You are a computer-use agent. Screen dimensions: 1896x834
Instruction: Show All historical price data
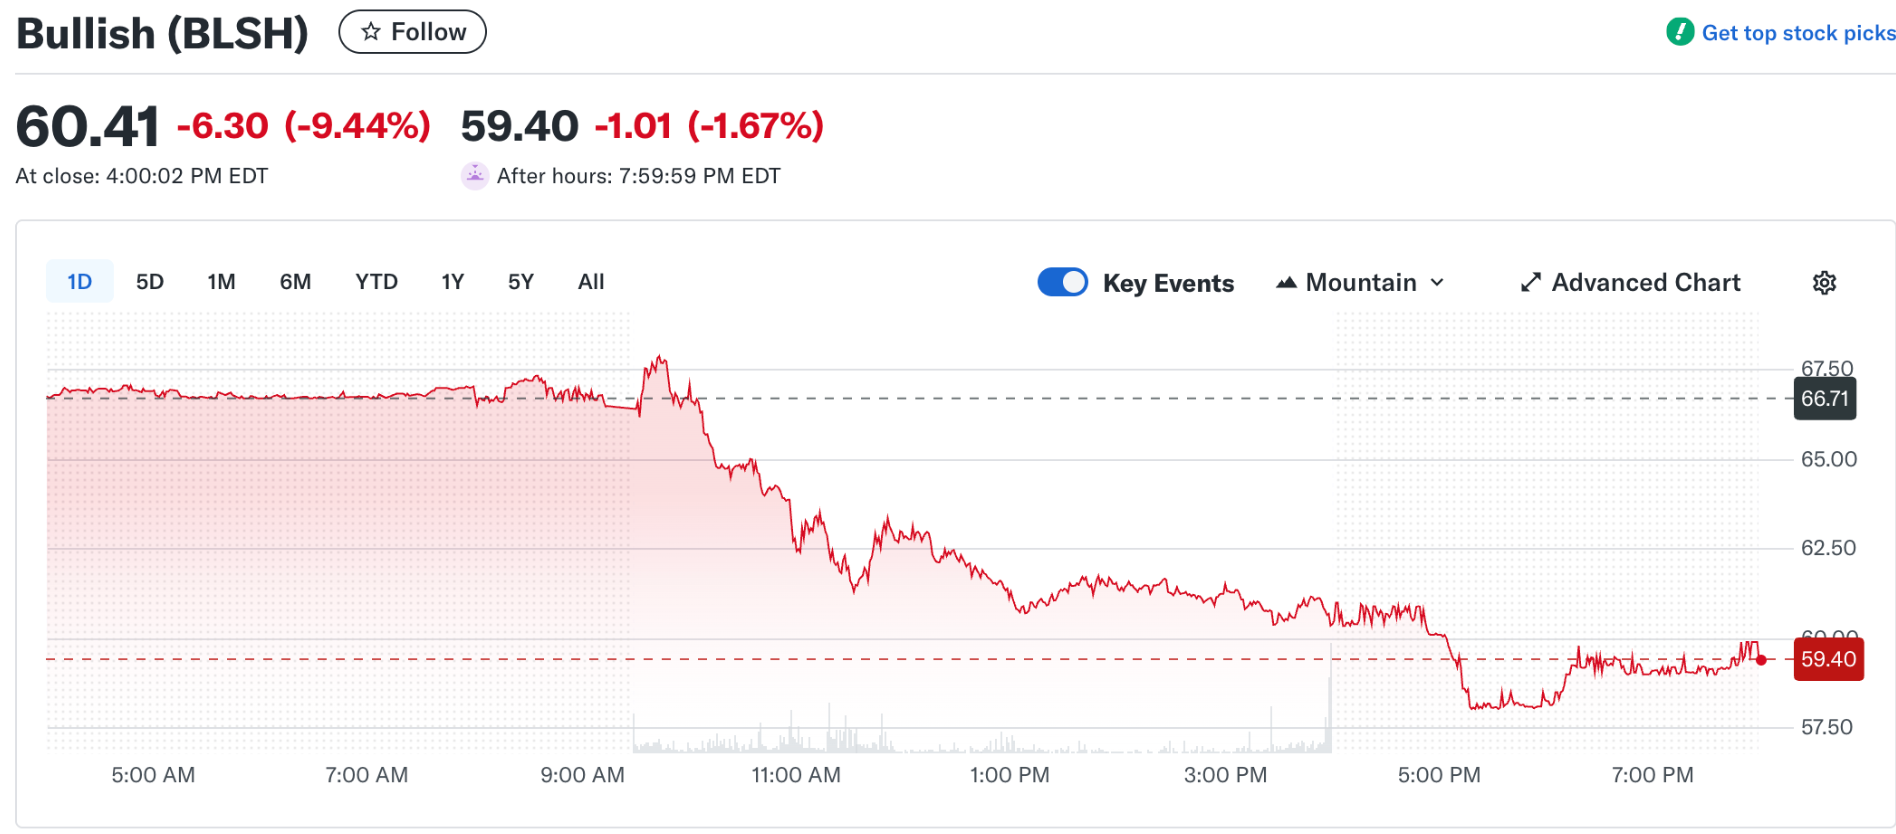coord(591,282)
